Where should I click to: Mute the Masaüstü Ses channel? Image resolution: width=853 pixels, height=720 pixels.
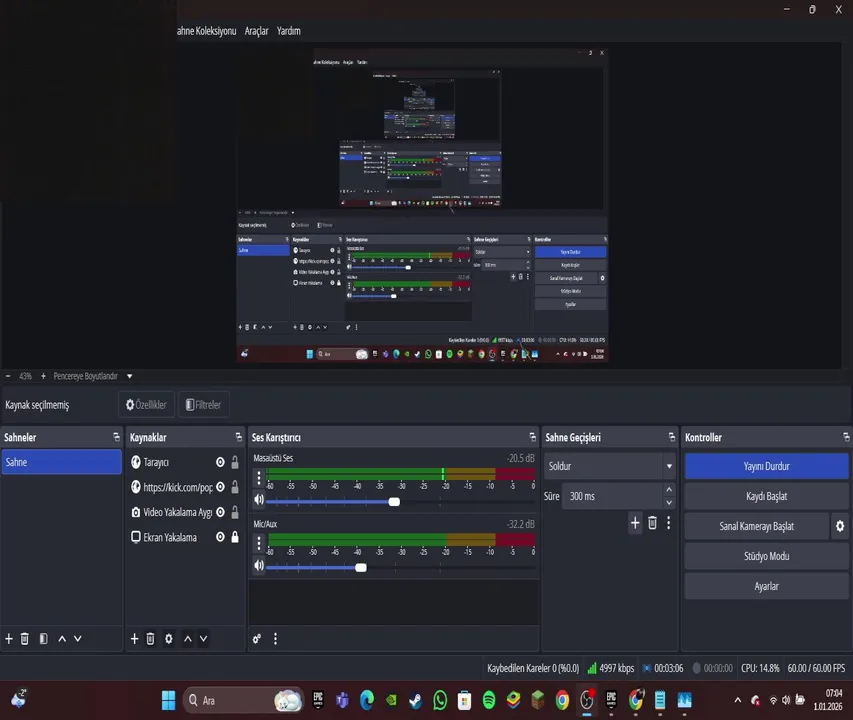coord(259,499)
